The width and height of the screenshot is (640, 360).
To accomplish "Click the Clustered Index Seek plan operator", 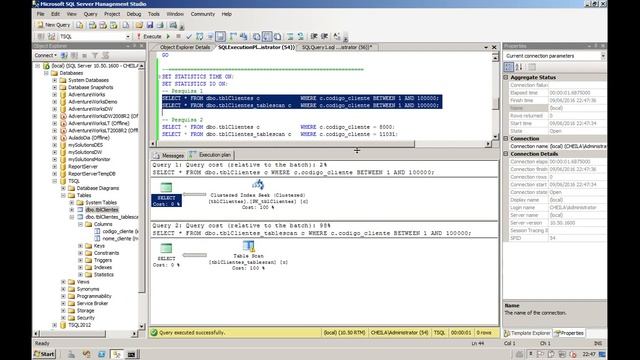I will (x=258, y=196).
